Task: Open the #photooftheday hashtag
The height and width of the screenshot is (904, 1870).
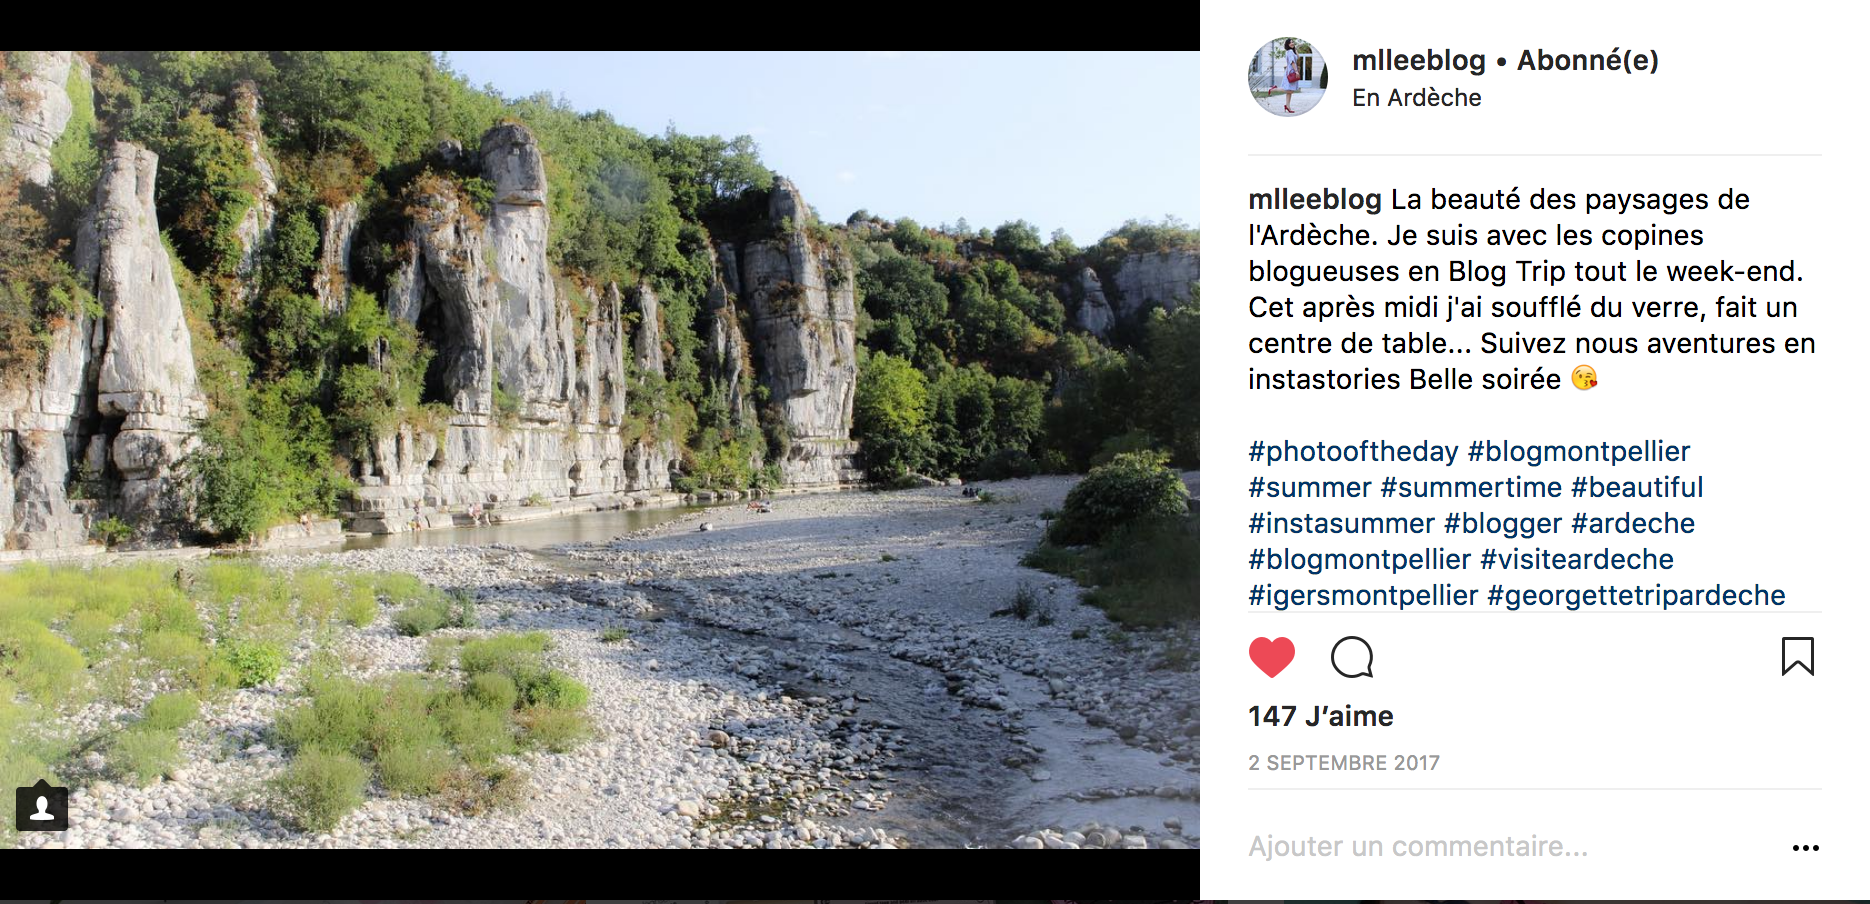Action: click(x=1353, y=451)
